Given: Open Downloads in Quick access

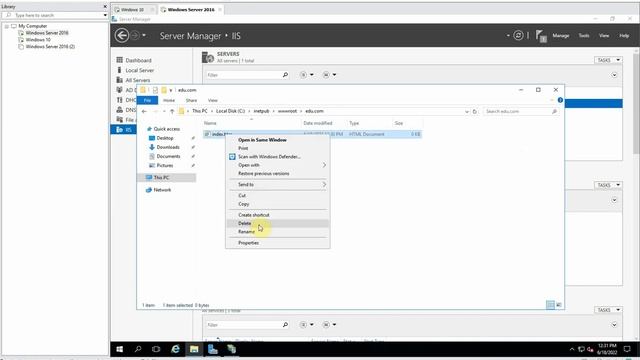Looking at the screenshot, I should (x=168, y=147).
